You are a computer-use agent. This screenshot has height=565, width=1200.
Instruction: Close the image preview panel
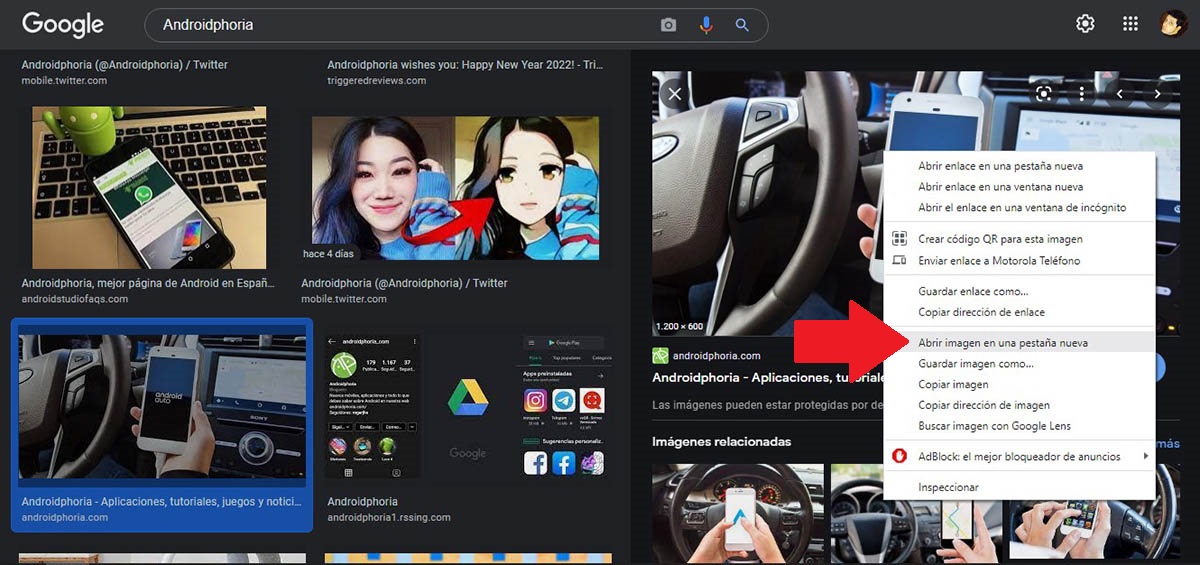[x=675, y=93]
